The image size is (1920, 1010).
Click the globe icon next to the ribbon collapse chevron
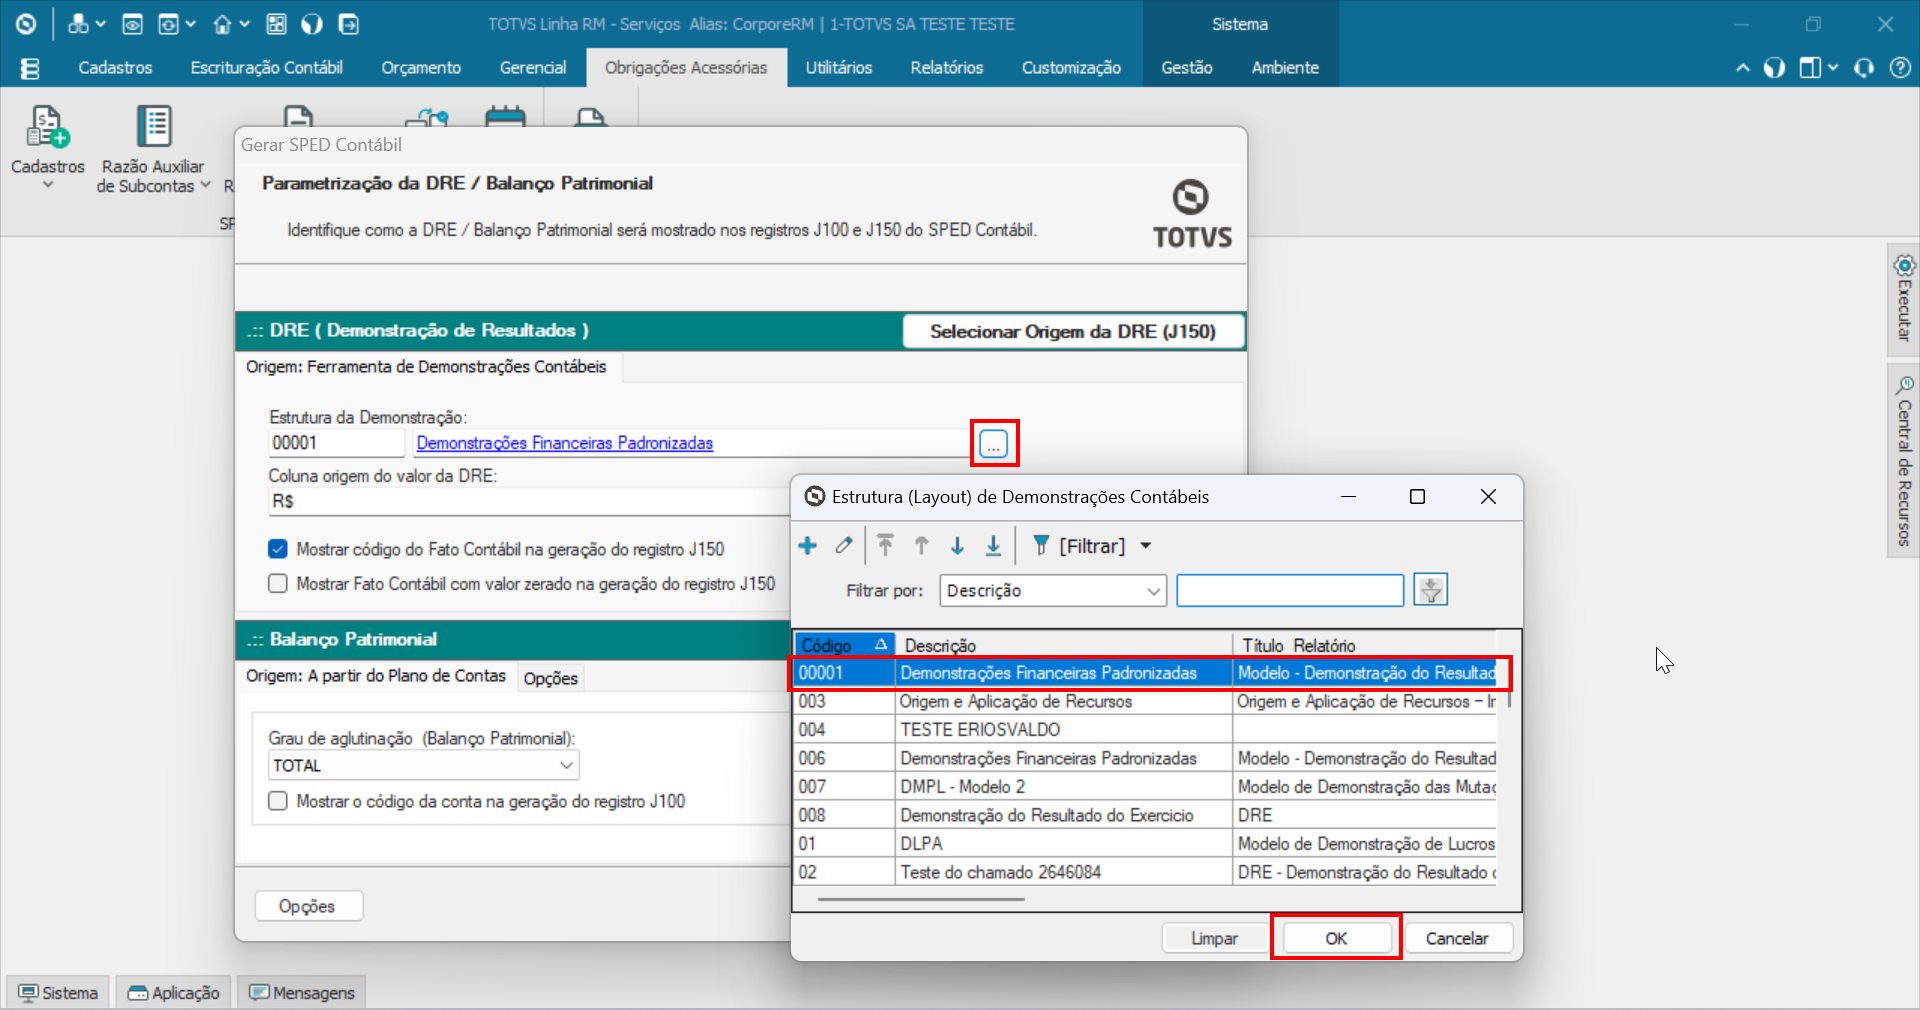tap(1774, 68)
